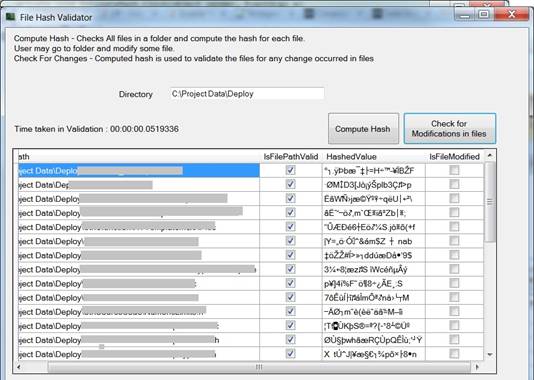Sort by the HashedValue column header
Image resolution: width=534 pixels, height=380 pixels.
point(373,157)
